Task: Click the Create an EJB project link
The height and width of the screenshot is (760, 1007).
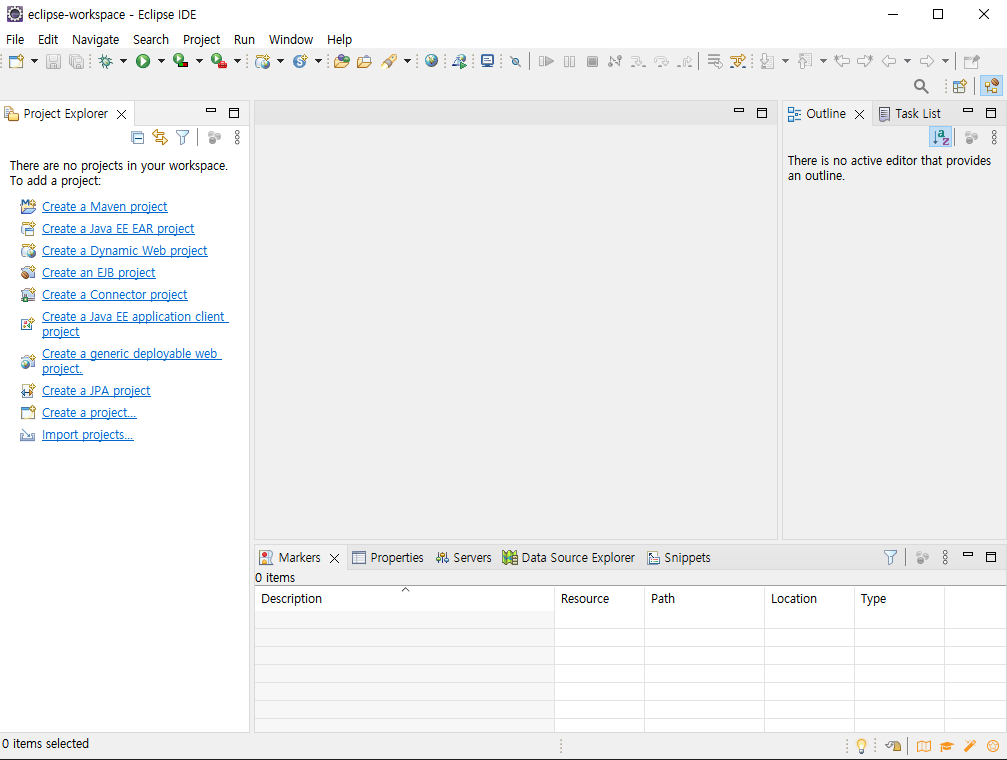Action: coord(98,272)
